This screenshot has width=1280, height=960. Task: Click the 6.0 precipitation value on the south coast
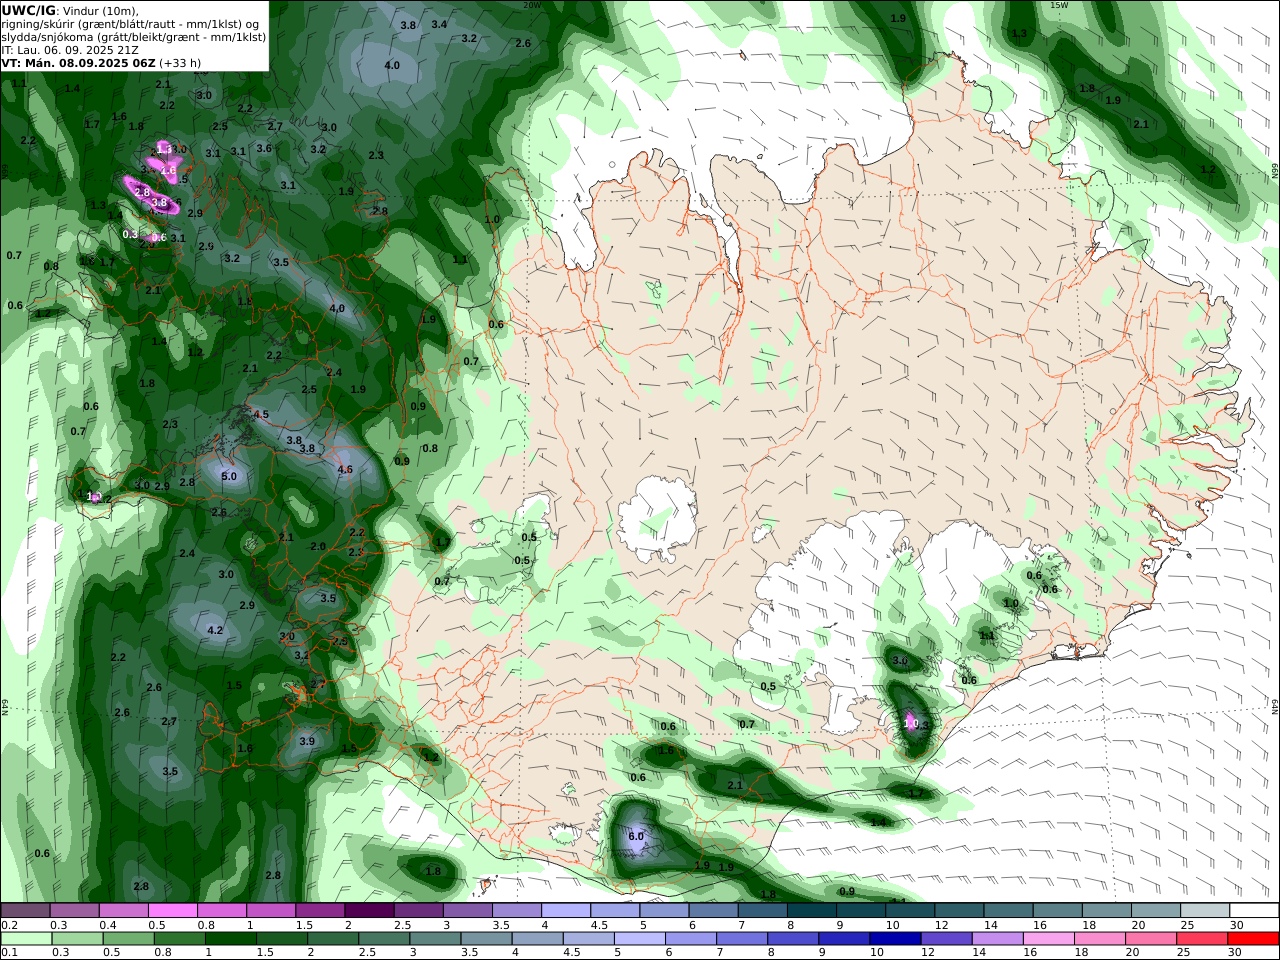tap(636, 836)
